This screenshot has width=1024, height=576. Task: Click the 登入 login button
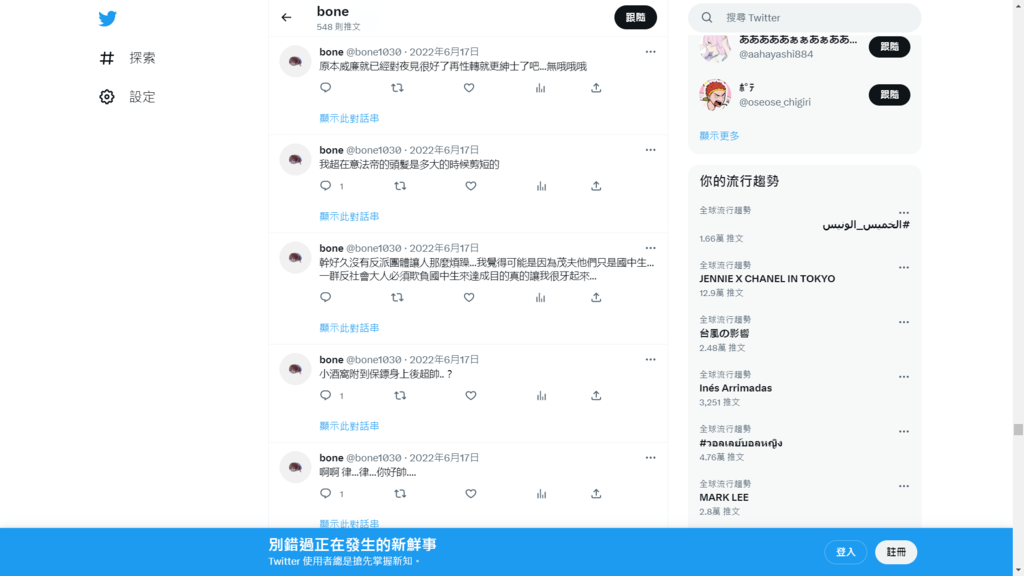click(846, 552)
